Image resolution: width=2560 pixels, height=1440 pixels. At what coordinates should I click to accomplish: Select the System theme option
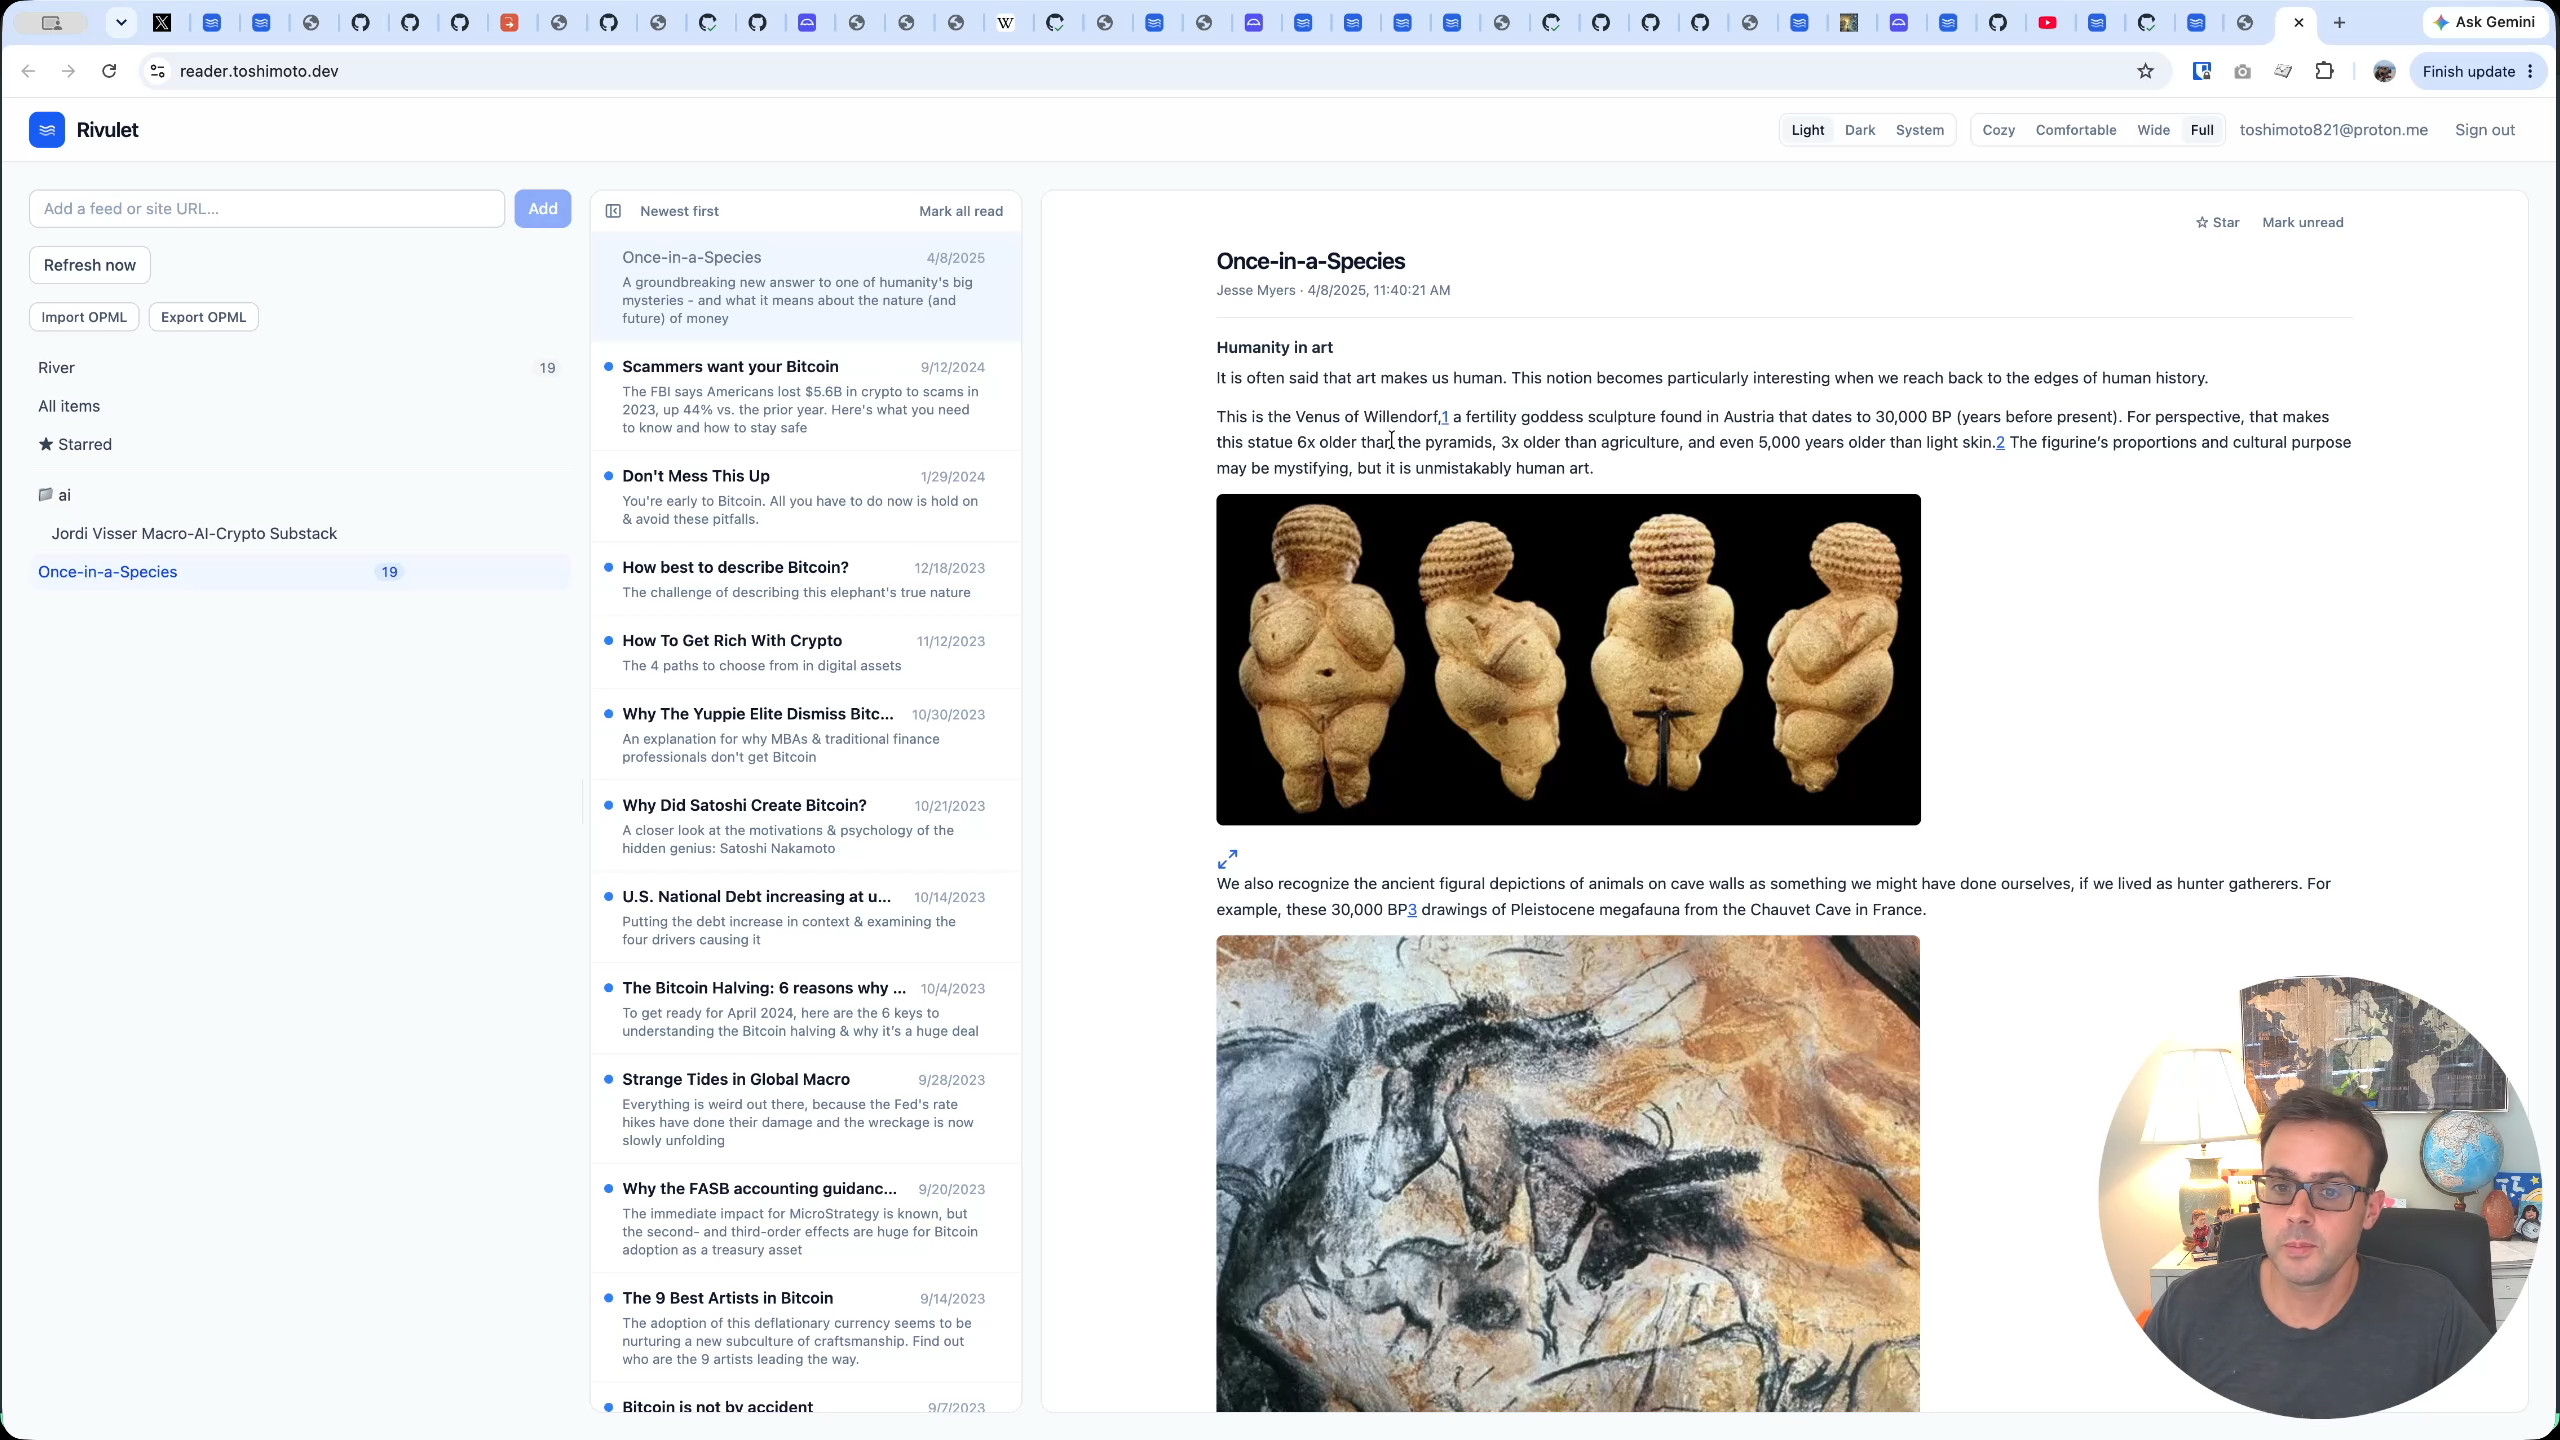click(x=1919, y=130)
